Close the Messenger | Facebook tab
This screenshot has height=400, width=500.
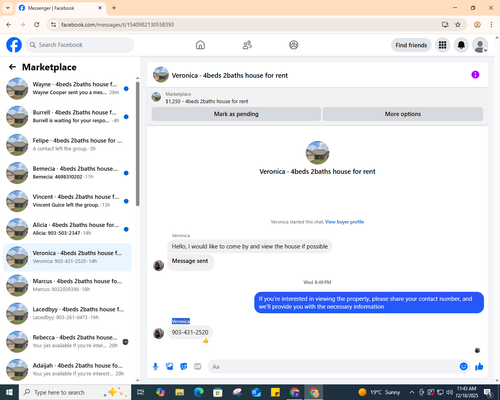pos(100,8)
